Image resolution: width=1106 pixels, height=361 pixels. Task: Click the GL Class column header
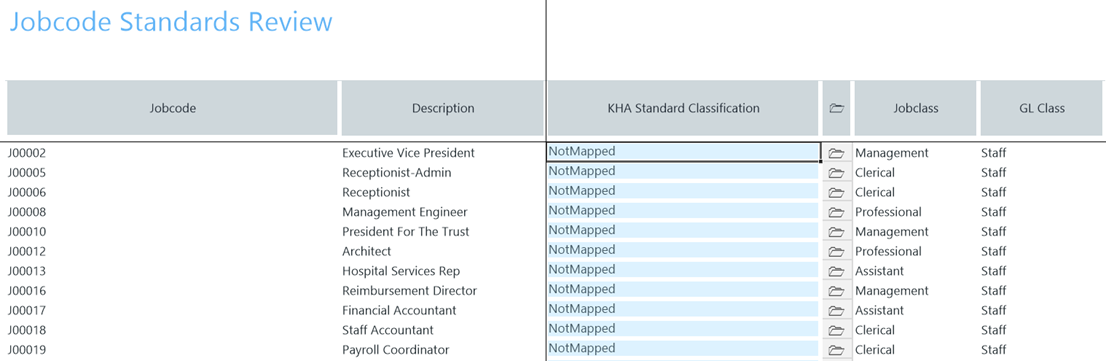[x=1041, y=108]
